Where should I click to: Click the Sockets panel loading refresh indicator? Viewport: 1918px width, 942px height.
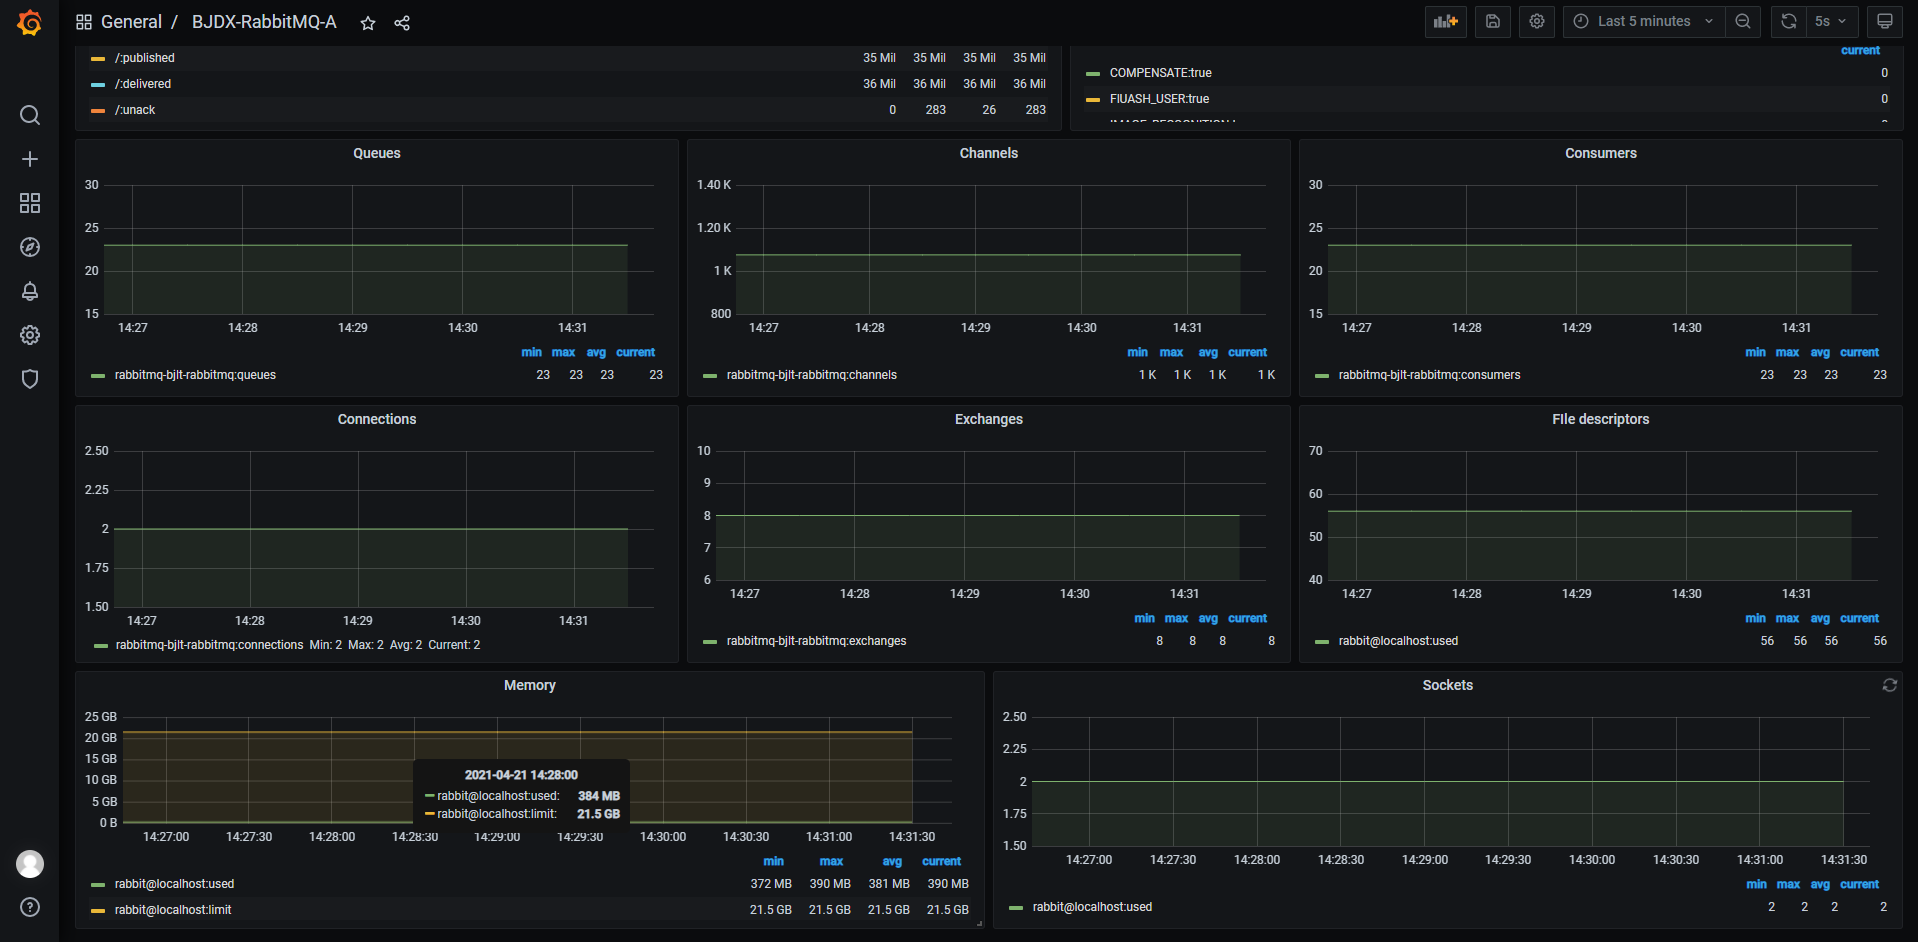[1889, 685]
